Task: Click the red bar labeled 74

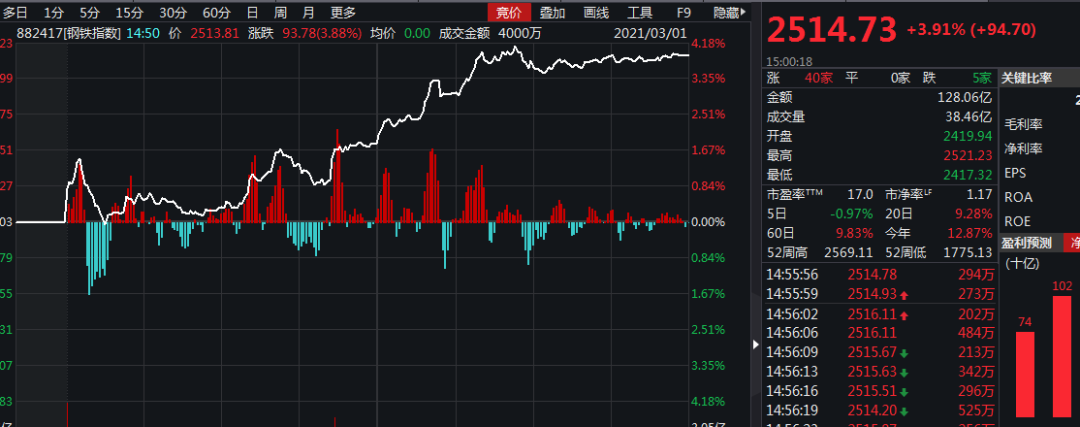Action: click(1025, 373)
